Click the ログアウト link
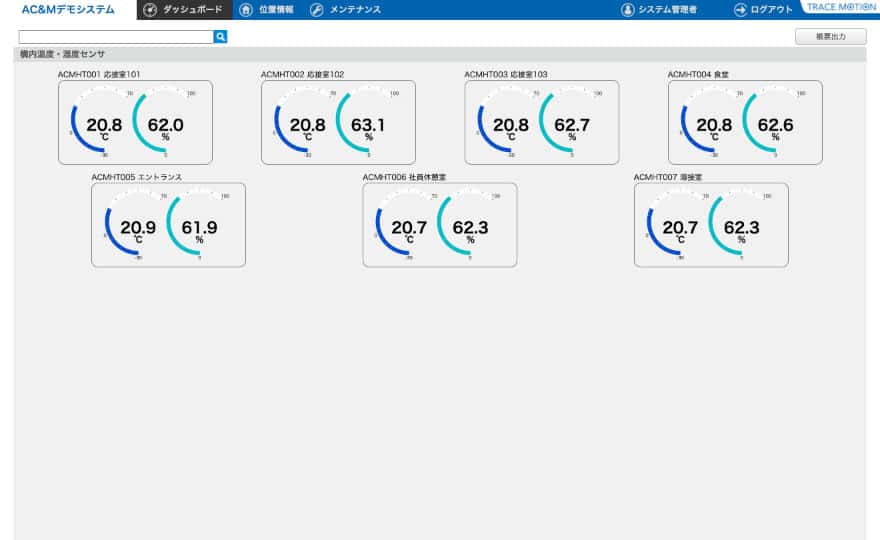 [x=771, y=10]
